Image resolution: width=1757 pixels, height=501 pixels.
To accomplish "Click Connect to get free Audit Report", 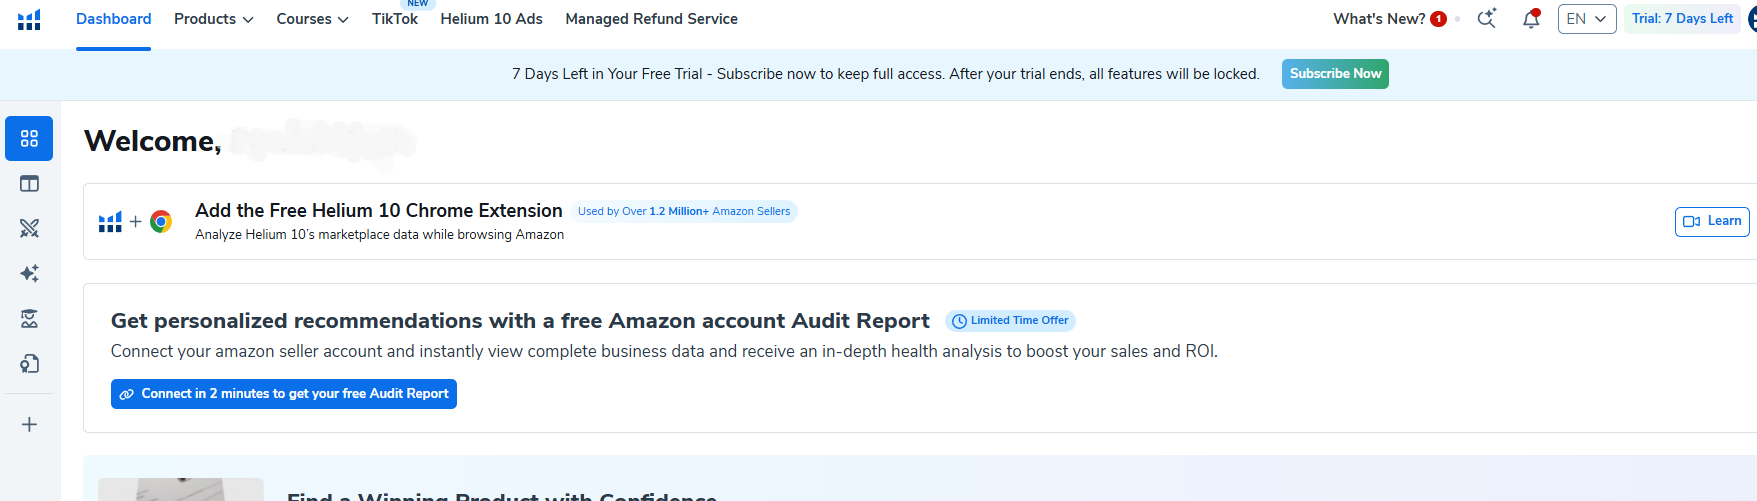I will point(284,394).
